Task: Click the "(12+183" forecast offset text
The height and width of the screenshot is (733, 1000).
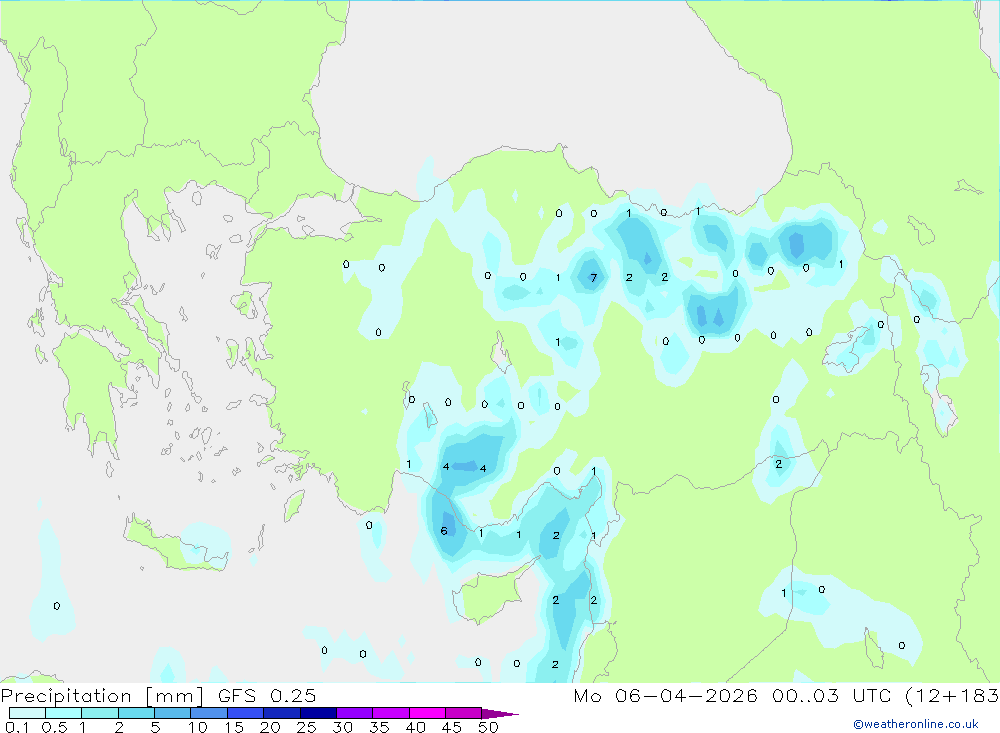Action: tap(953, 696)
